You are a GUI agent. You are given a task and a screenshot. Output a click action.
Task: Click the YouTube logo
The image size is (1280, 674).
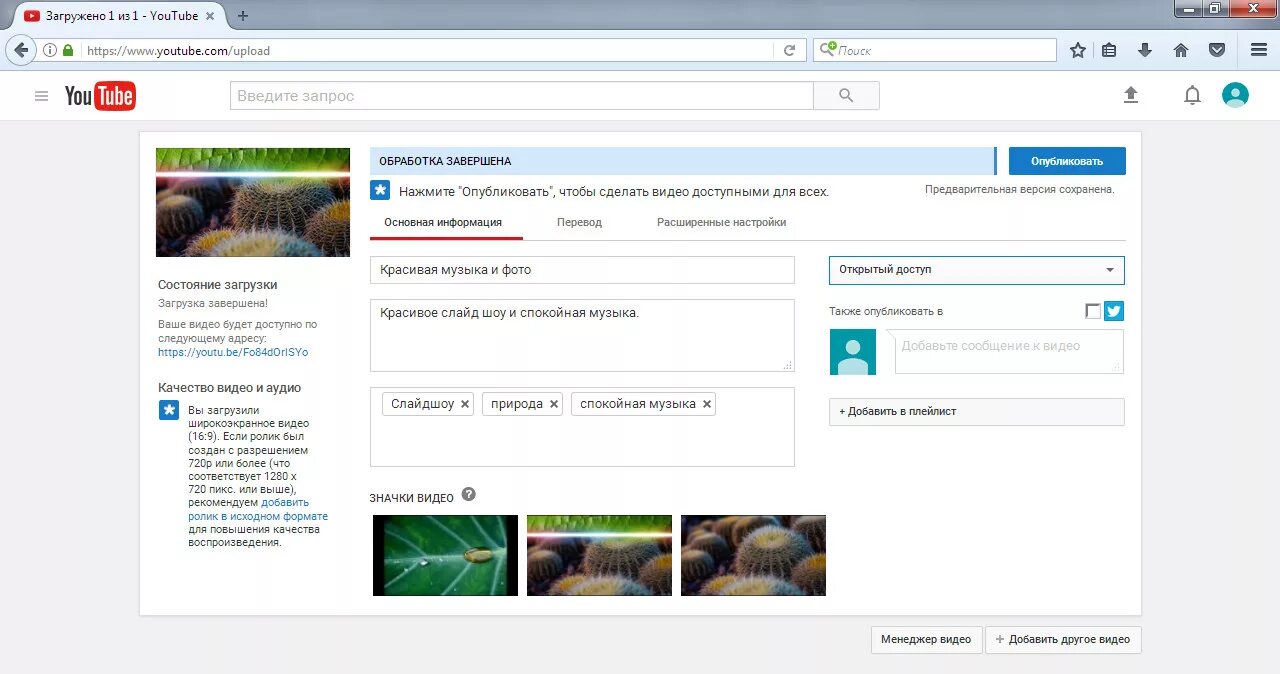tap(100, 96)
